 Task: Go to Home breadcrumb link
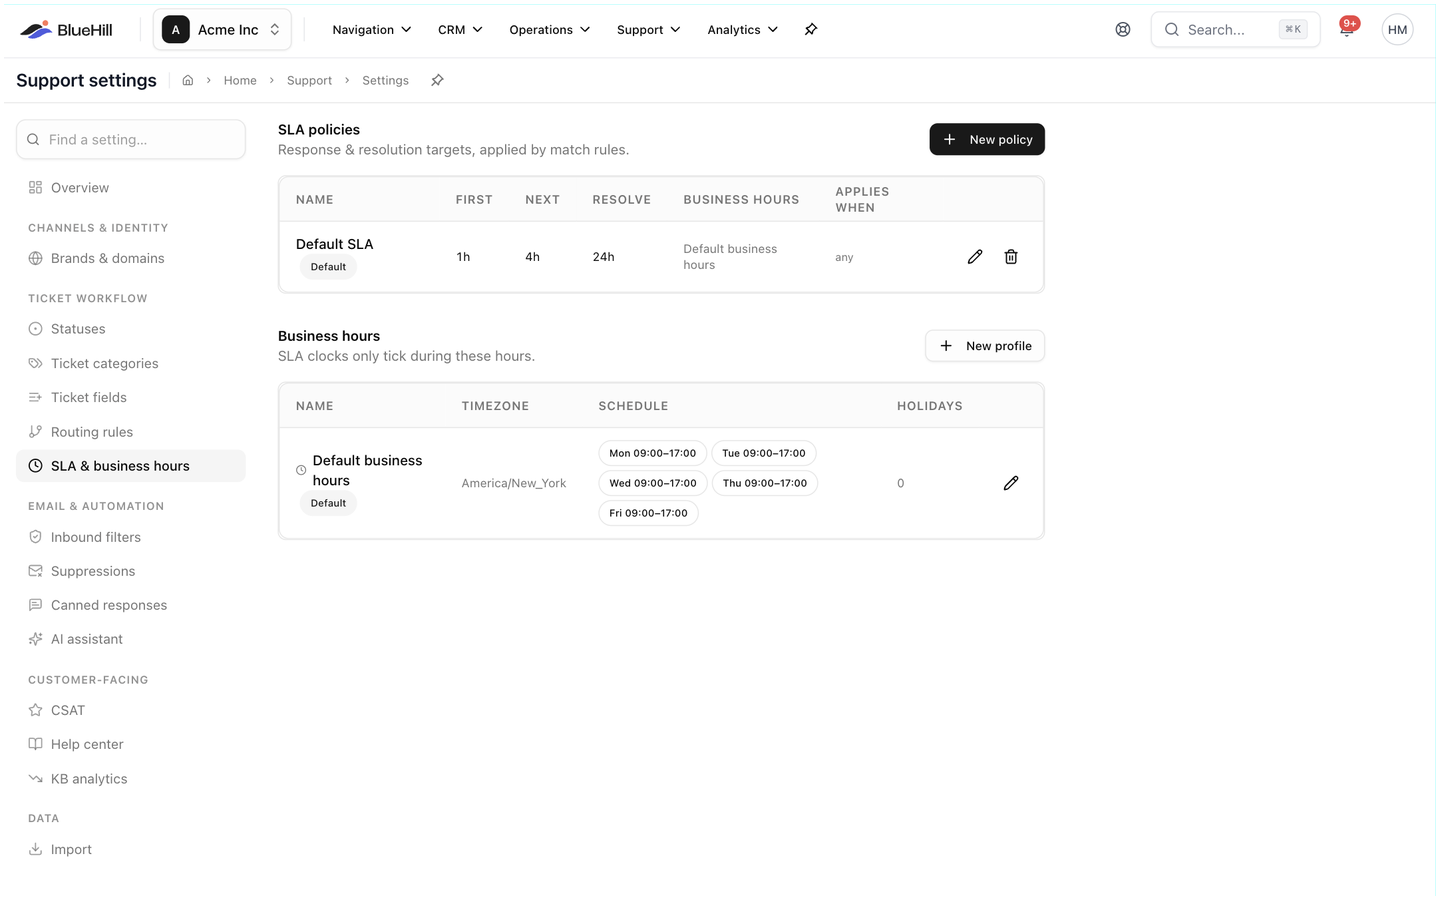point(240,80)
